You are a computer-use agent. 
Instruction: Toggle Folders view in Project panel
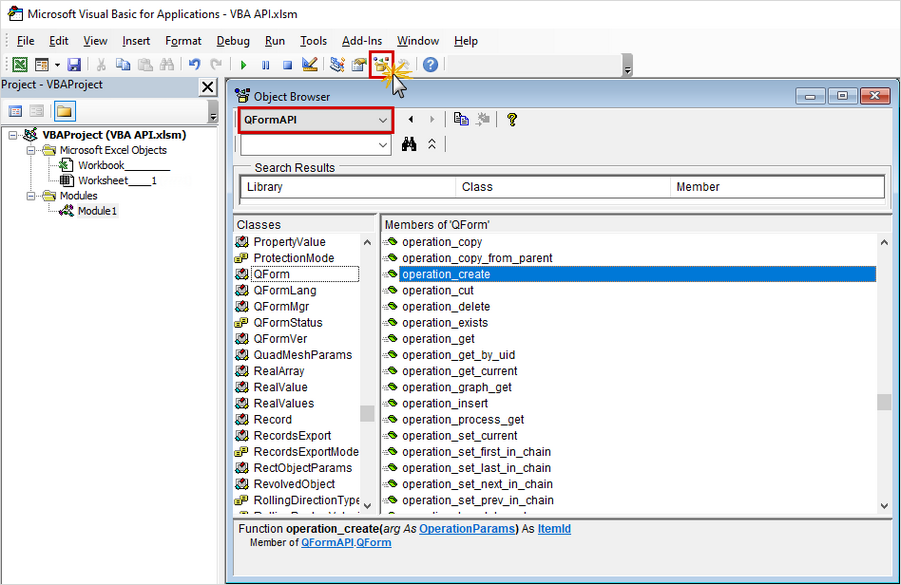[x=64, y=111]
